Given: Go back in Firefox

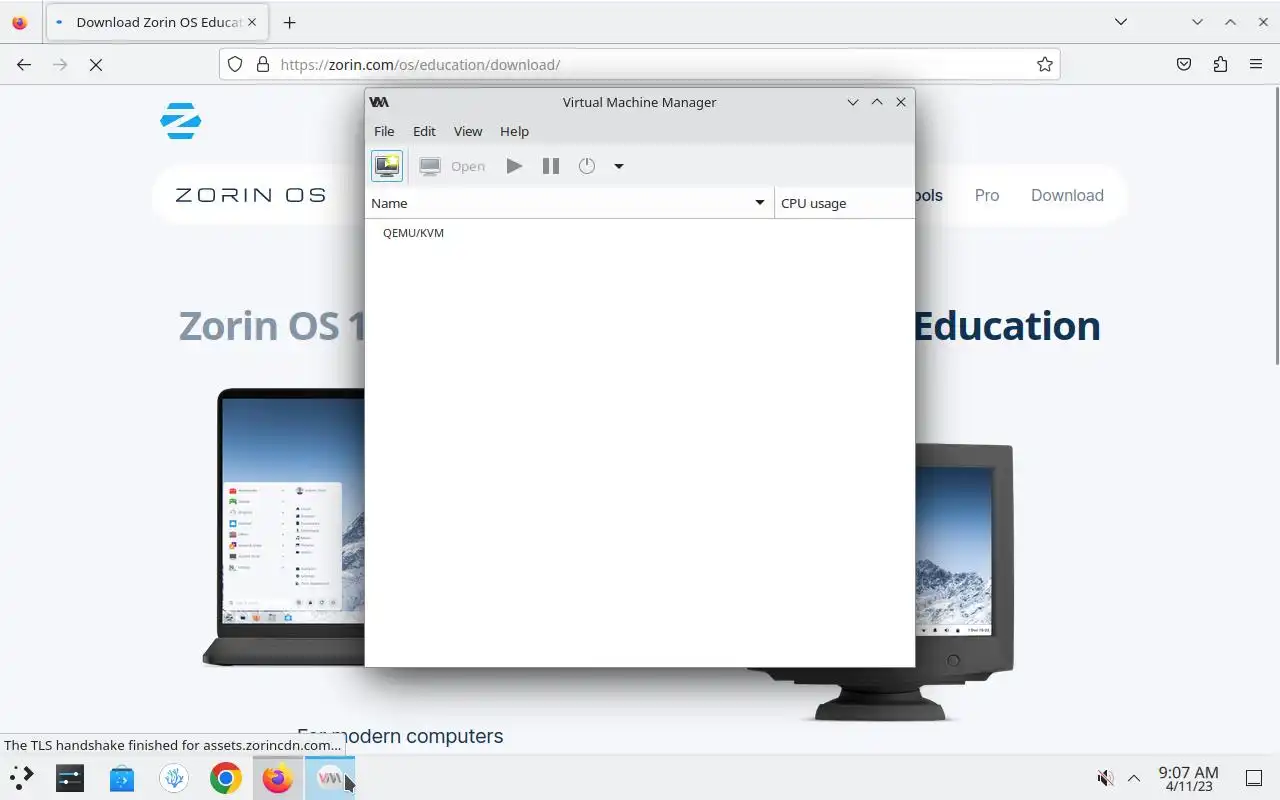Looking at the screenshot, I should 24,64.
